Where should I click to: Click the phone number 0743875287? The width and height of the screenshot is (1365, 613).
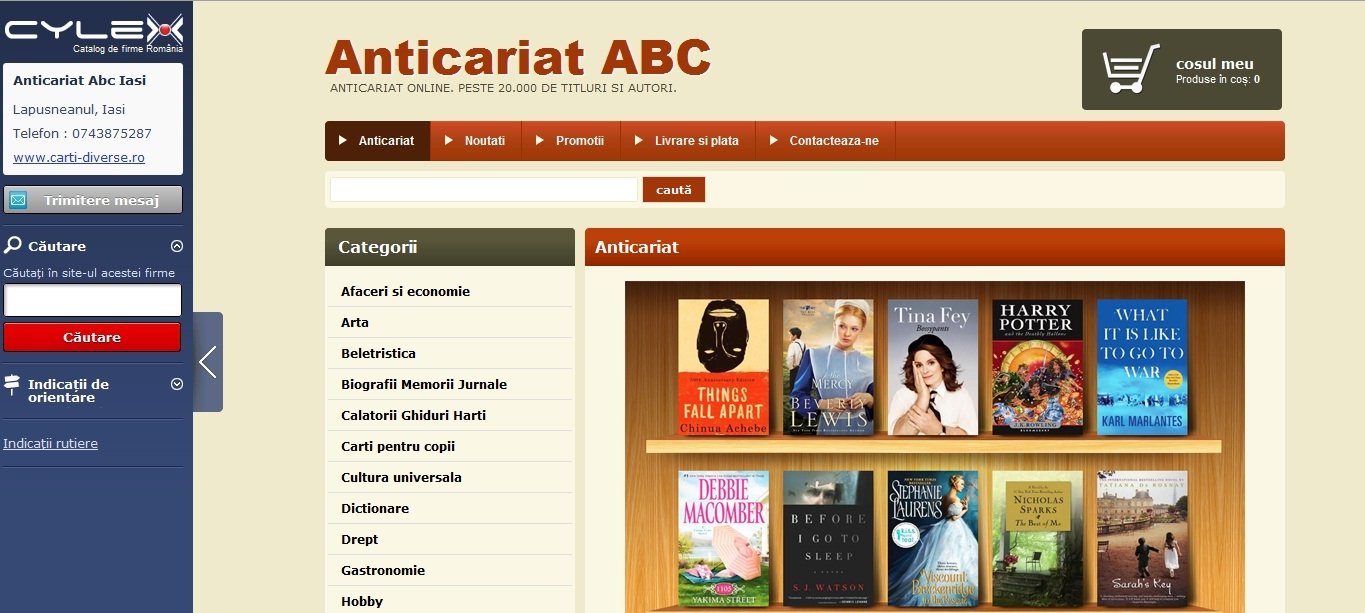(112, 134)
